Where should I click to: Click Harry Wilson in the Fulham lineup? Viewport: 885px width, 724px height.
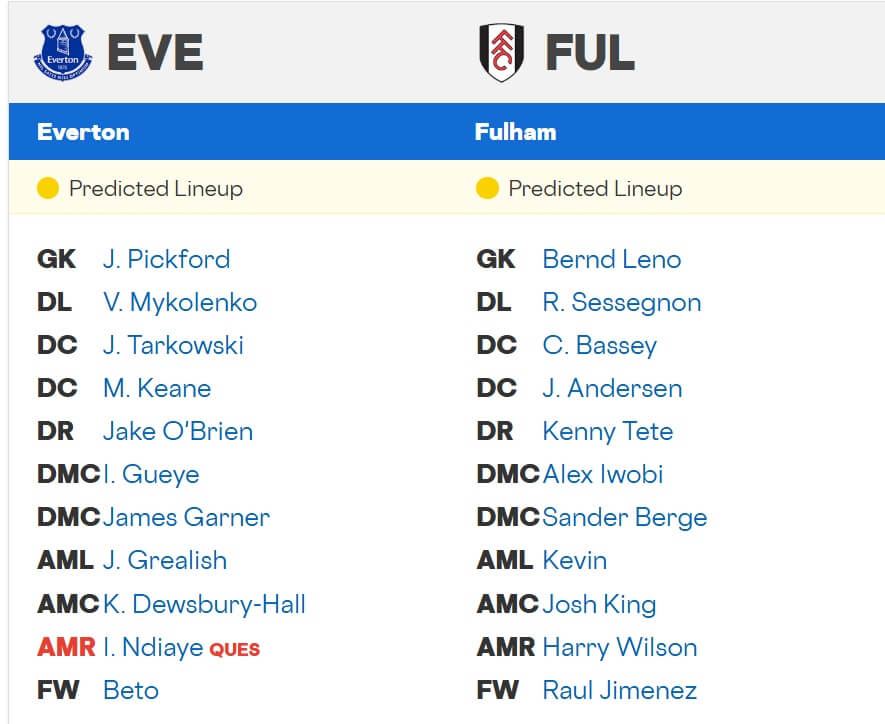[x=618, y=647]
